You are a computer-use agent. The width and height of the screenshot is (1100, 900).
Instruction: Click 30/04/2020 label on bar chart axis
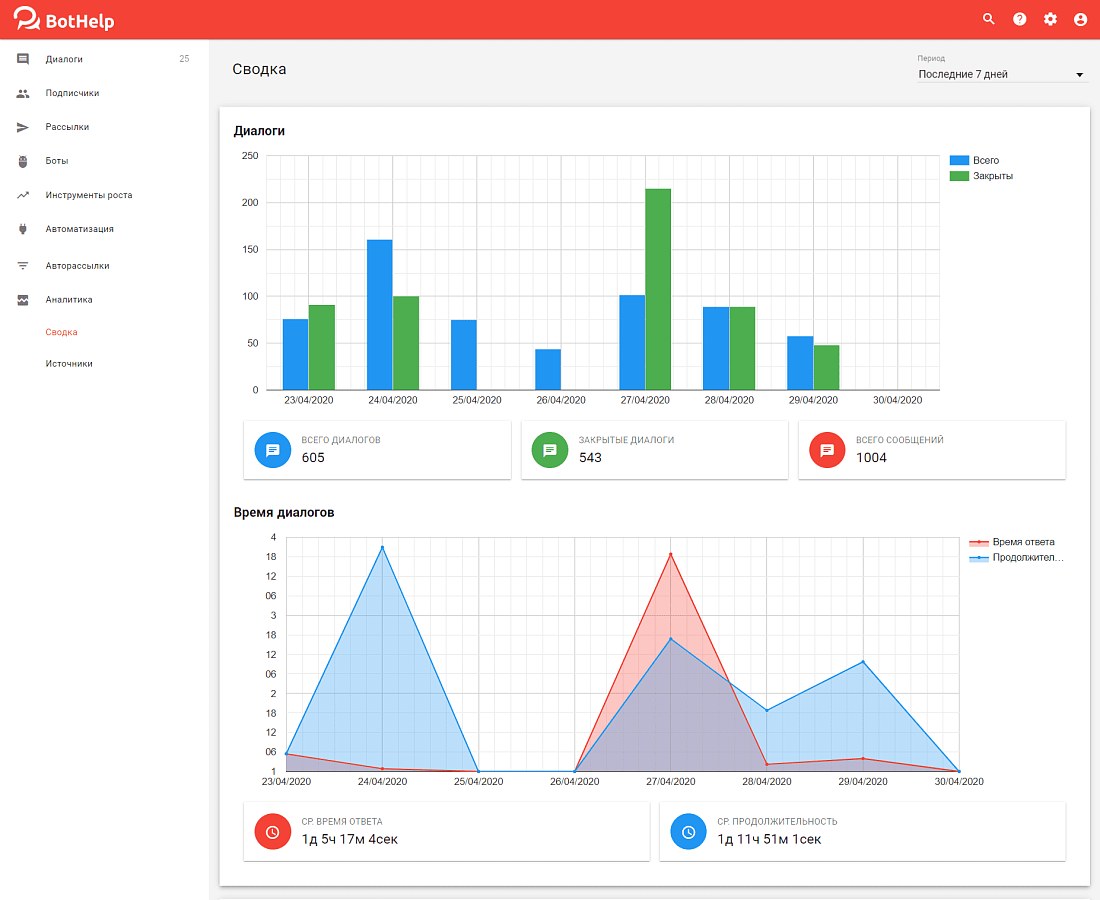click(897, 400)
